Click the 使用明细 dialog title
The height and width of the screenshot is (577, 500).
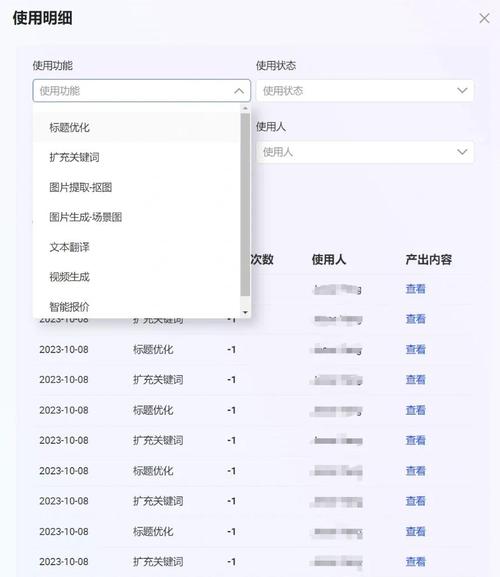pos(43,18)
